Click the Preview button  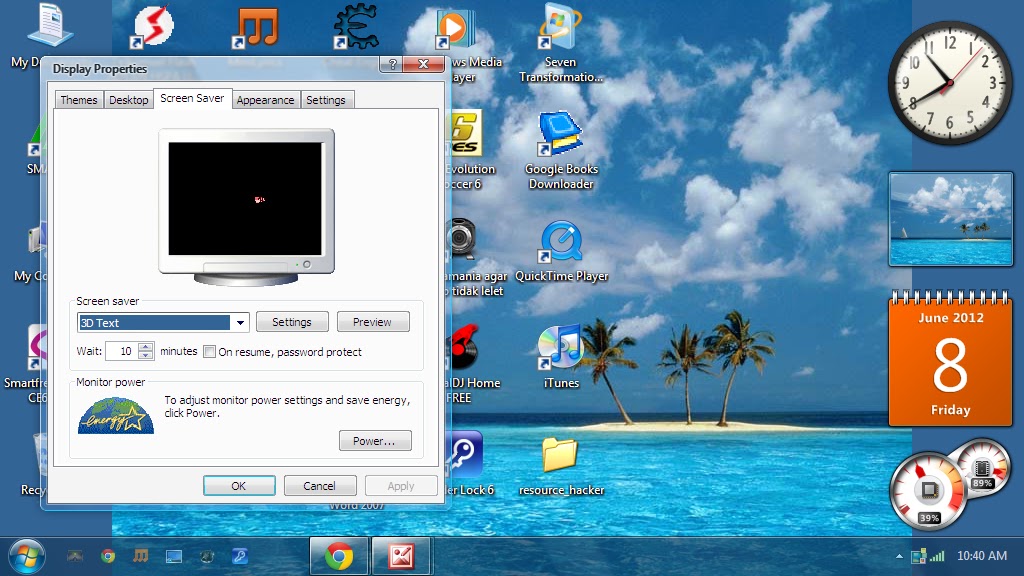click(372, 322)
